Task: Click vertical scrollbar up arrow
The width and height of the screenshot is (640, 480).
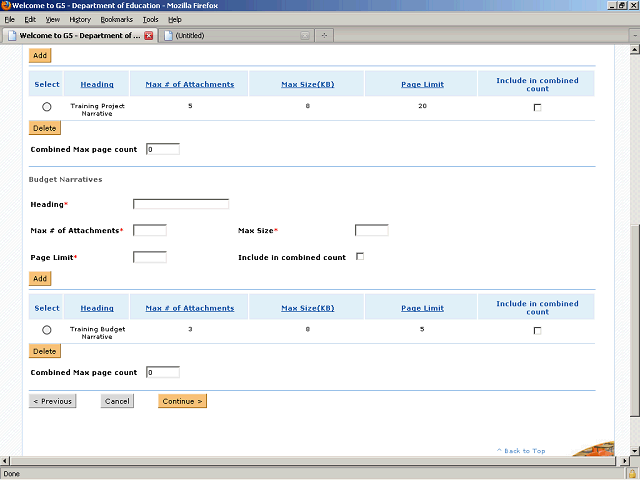Action: (x=635, y=50)
